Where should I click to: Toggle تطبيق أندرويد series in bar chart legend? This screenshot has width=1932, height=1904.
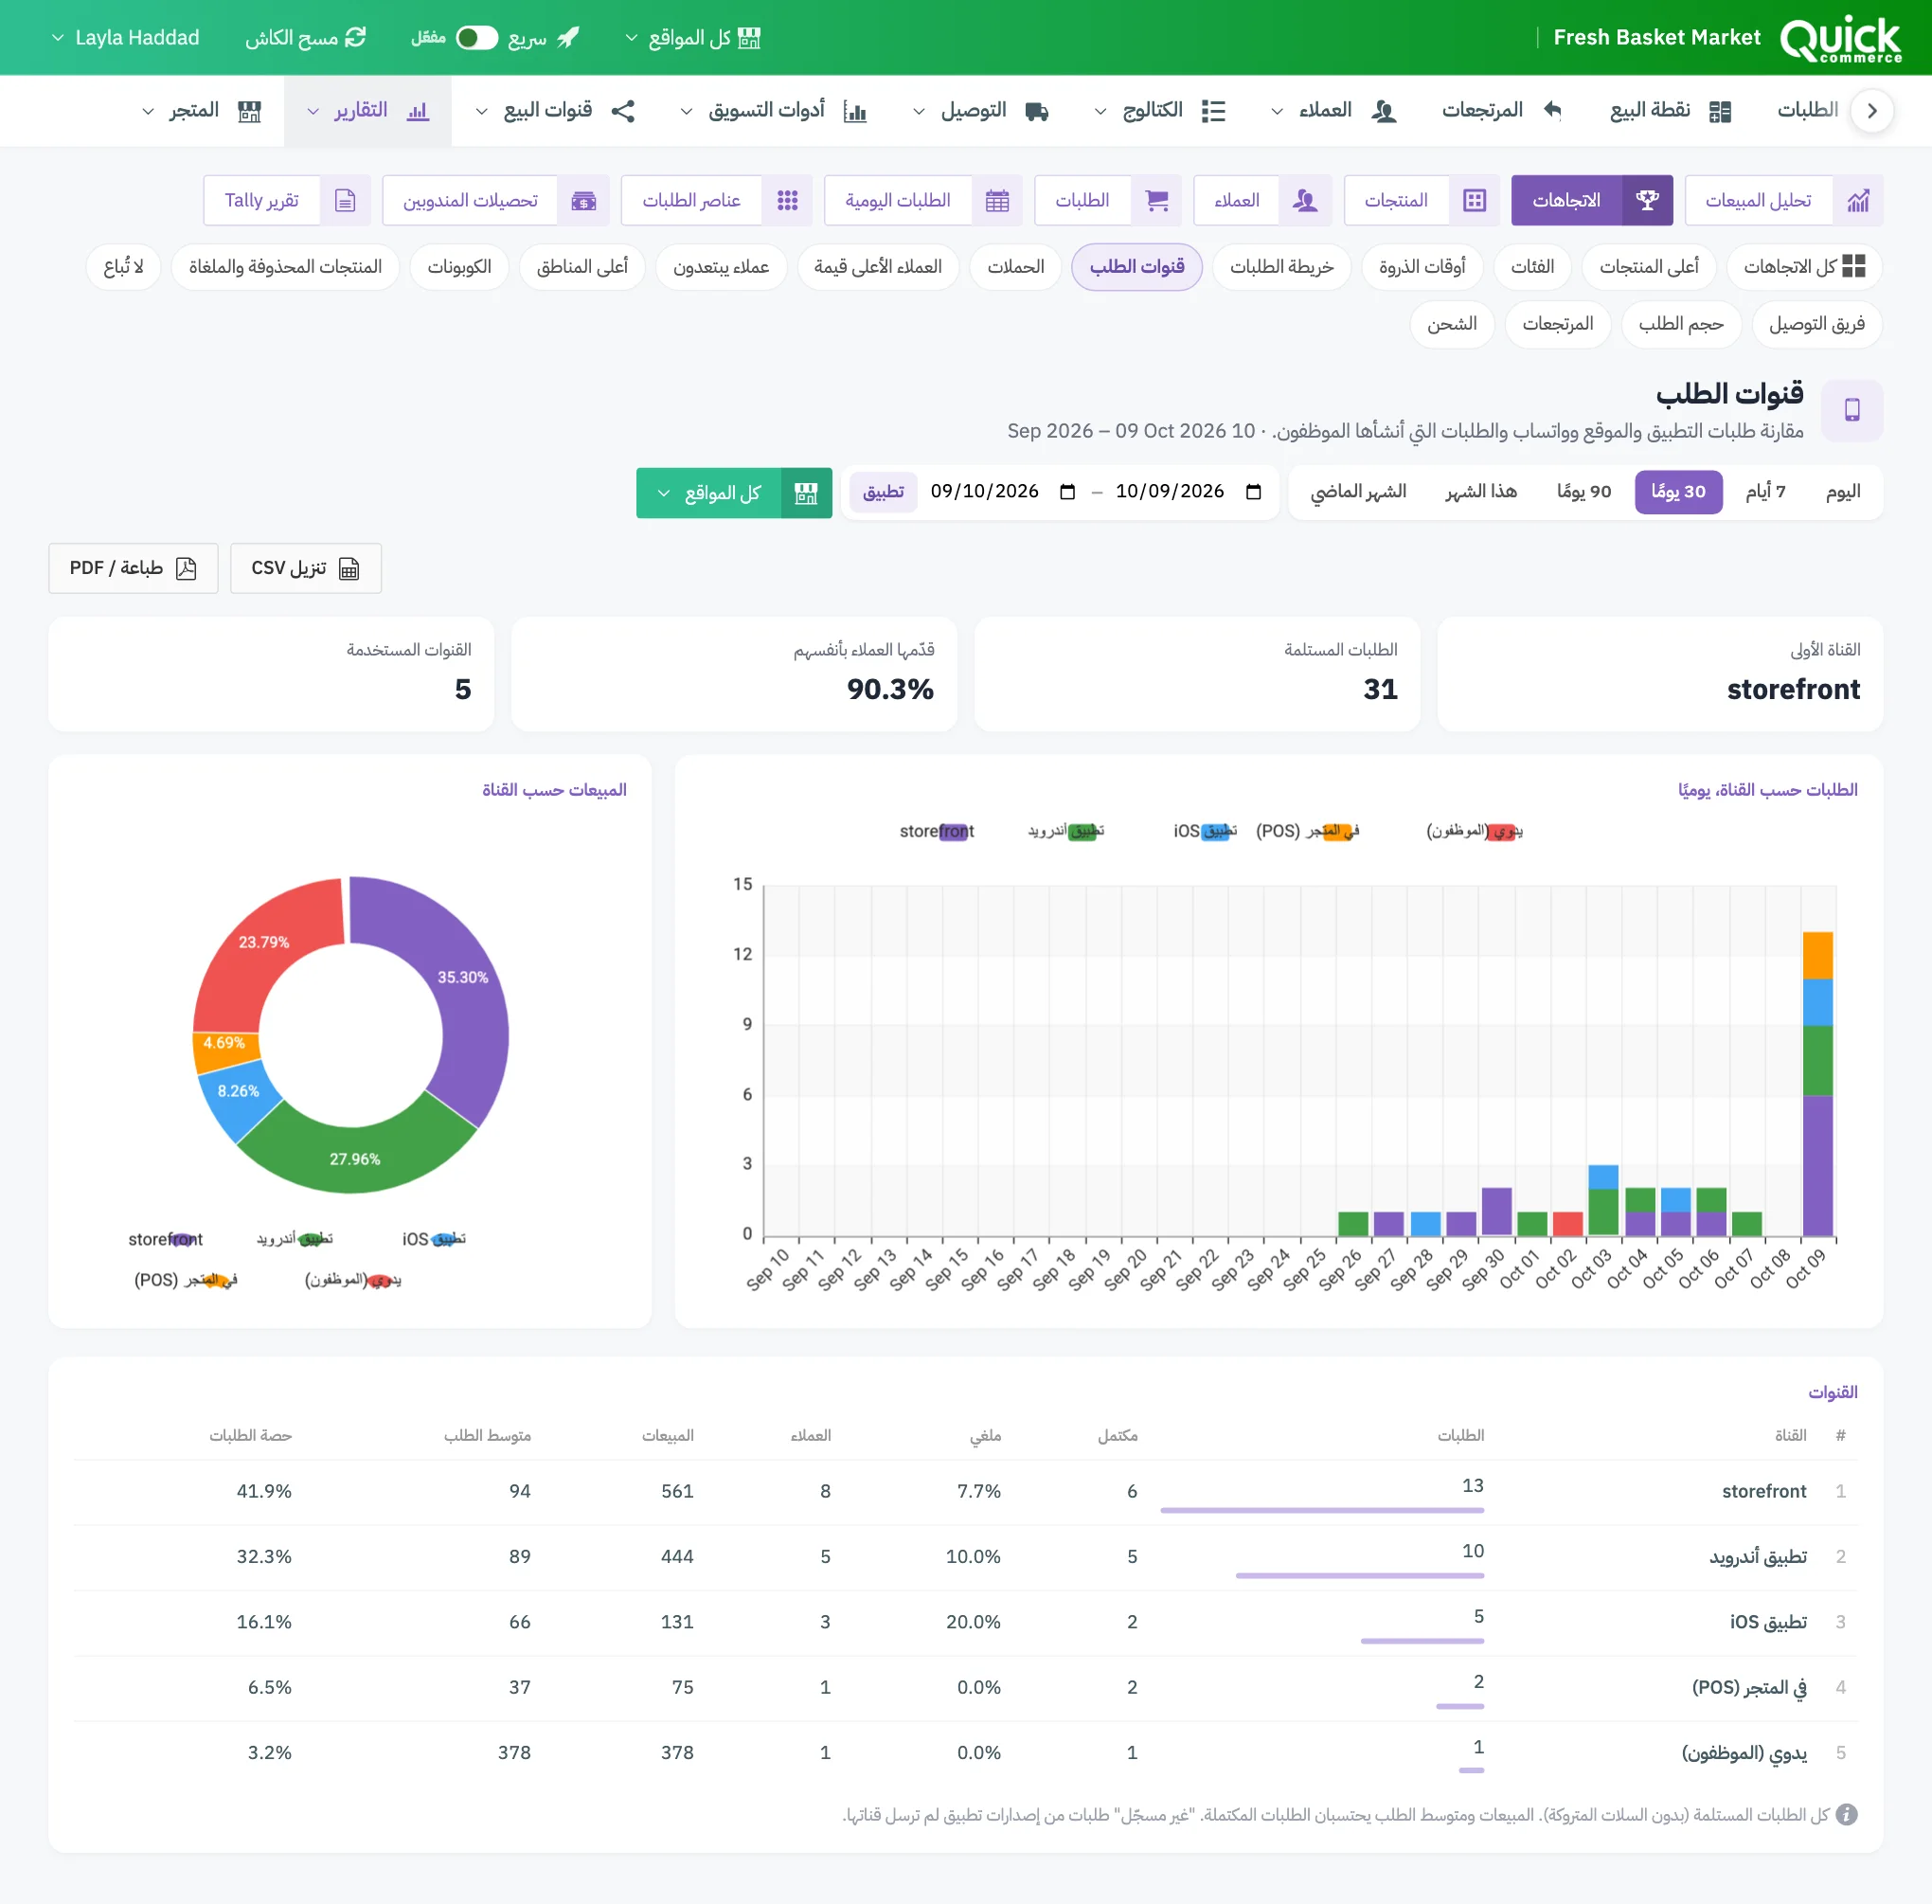click(1065, 832)
